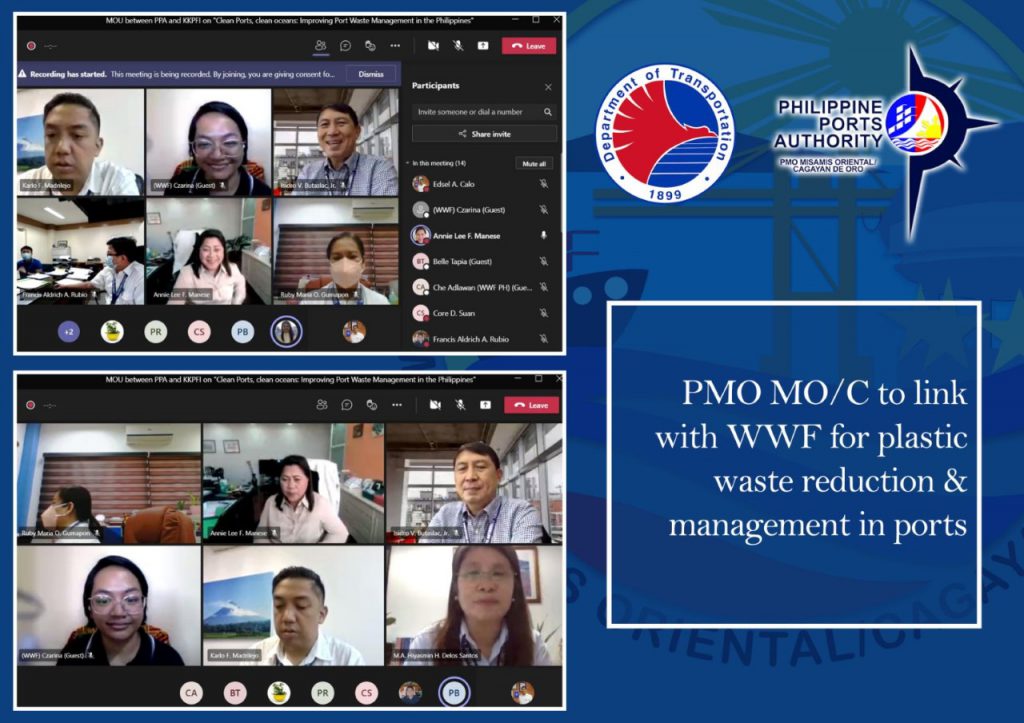Toggle the mic icon beside Francis Aldrich A. Rubio

(x=543, y=338)
